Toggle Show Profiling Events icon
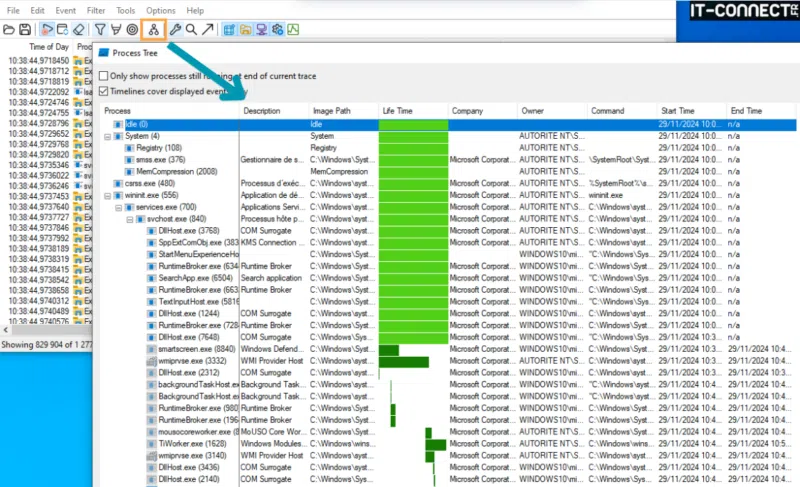Screen dimensions: 800x487 pyautogui.click(x=293, y=30)
